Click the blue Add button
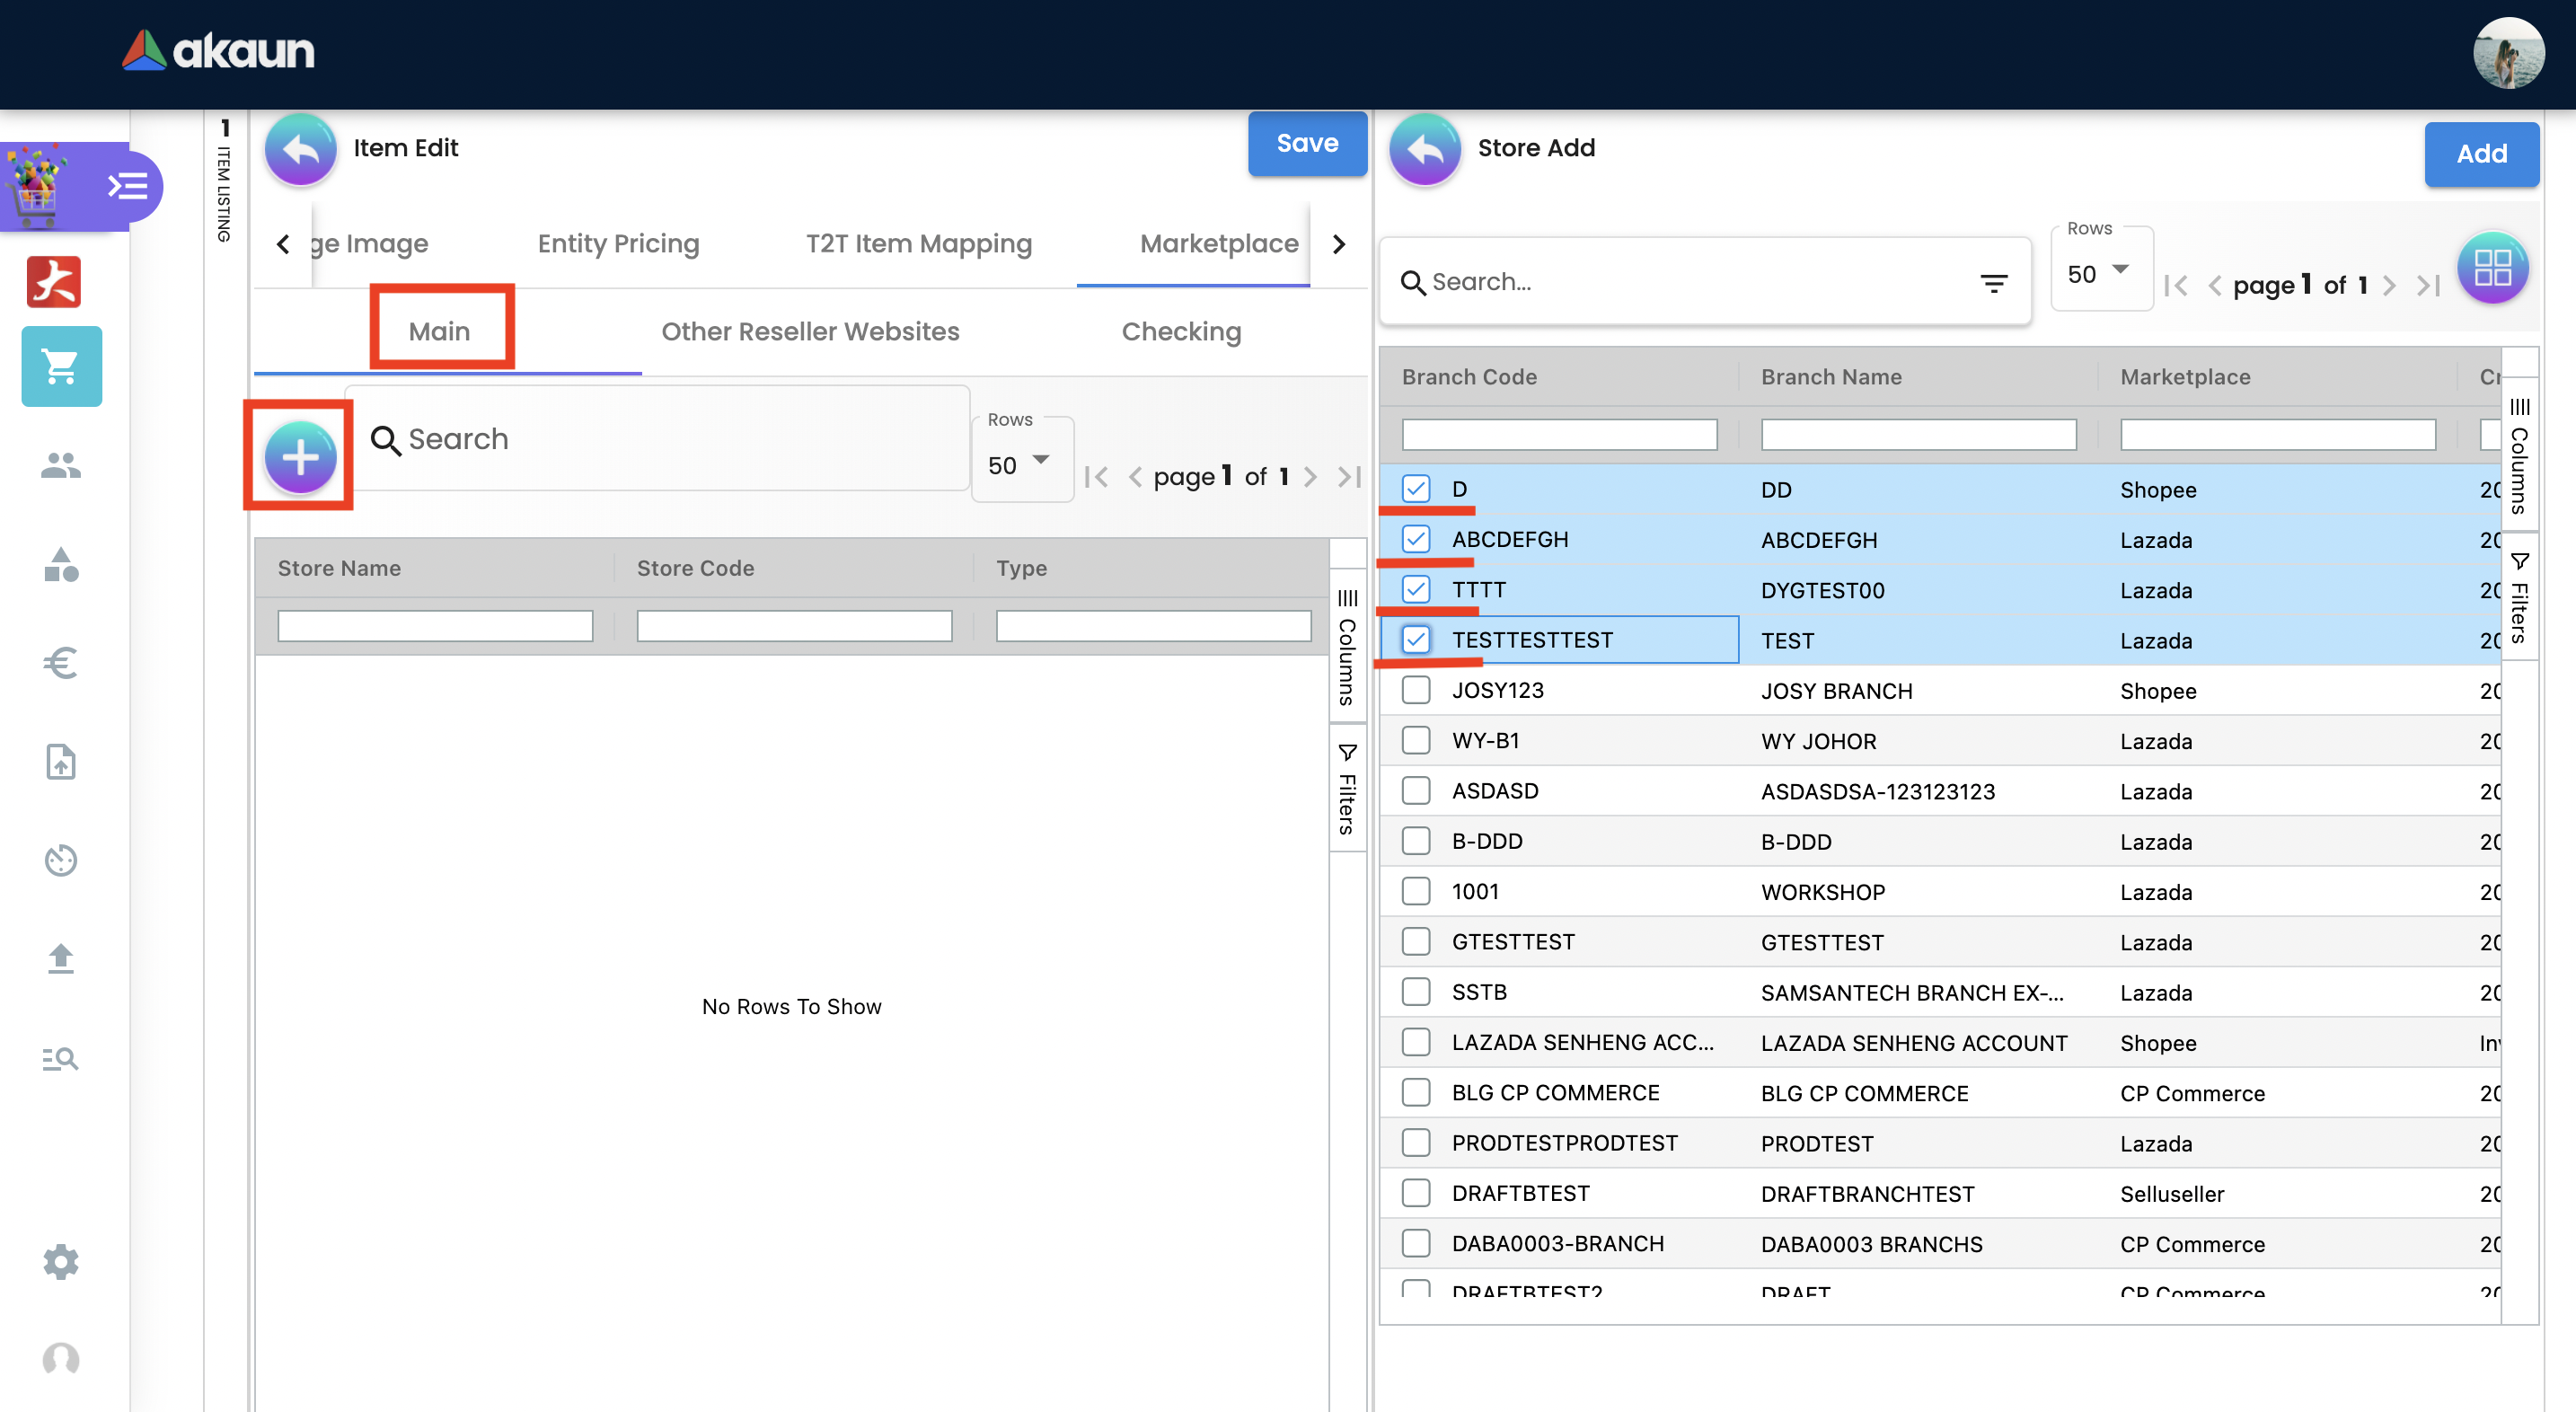The height and width of the screenshot is (1412, 2576). [x=2480, y=154]
